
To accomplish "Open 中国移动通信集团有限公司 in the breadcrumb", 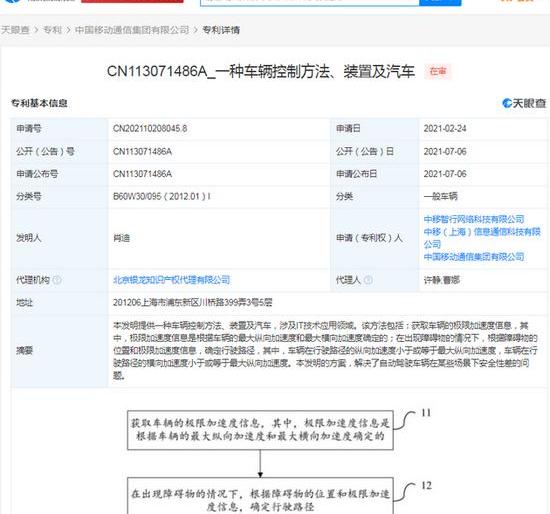I will [132, 30].
